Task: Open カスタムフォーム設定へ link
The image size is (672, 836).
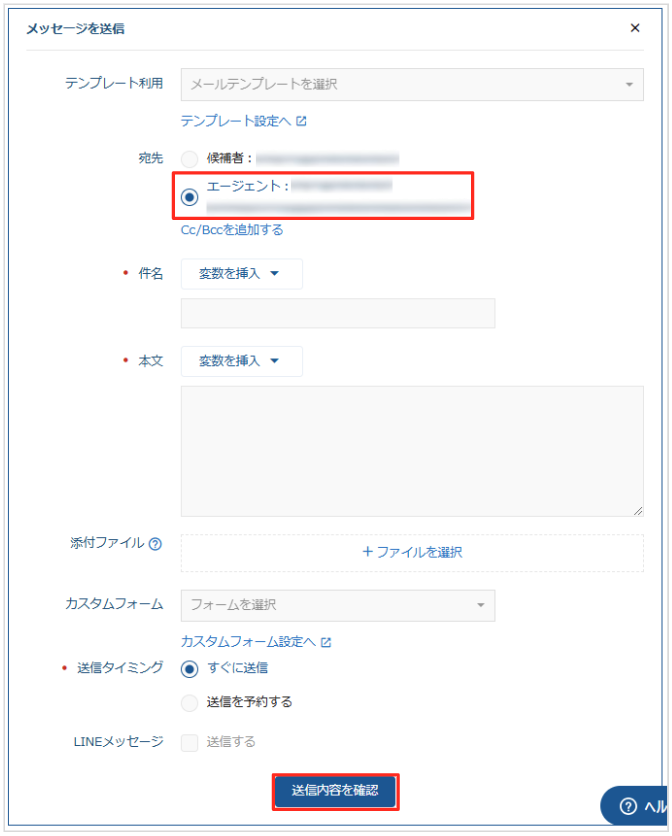Action: (x=248, y=642)
